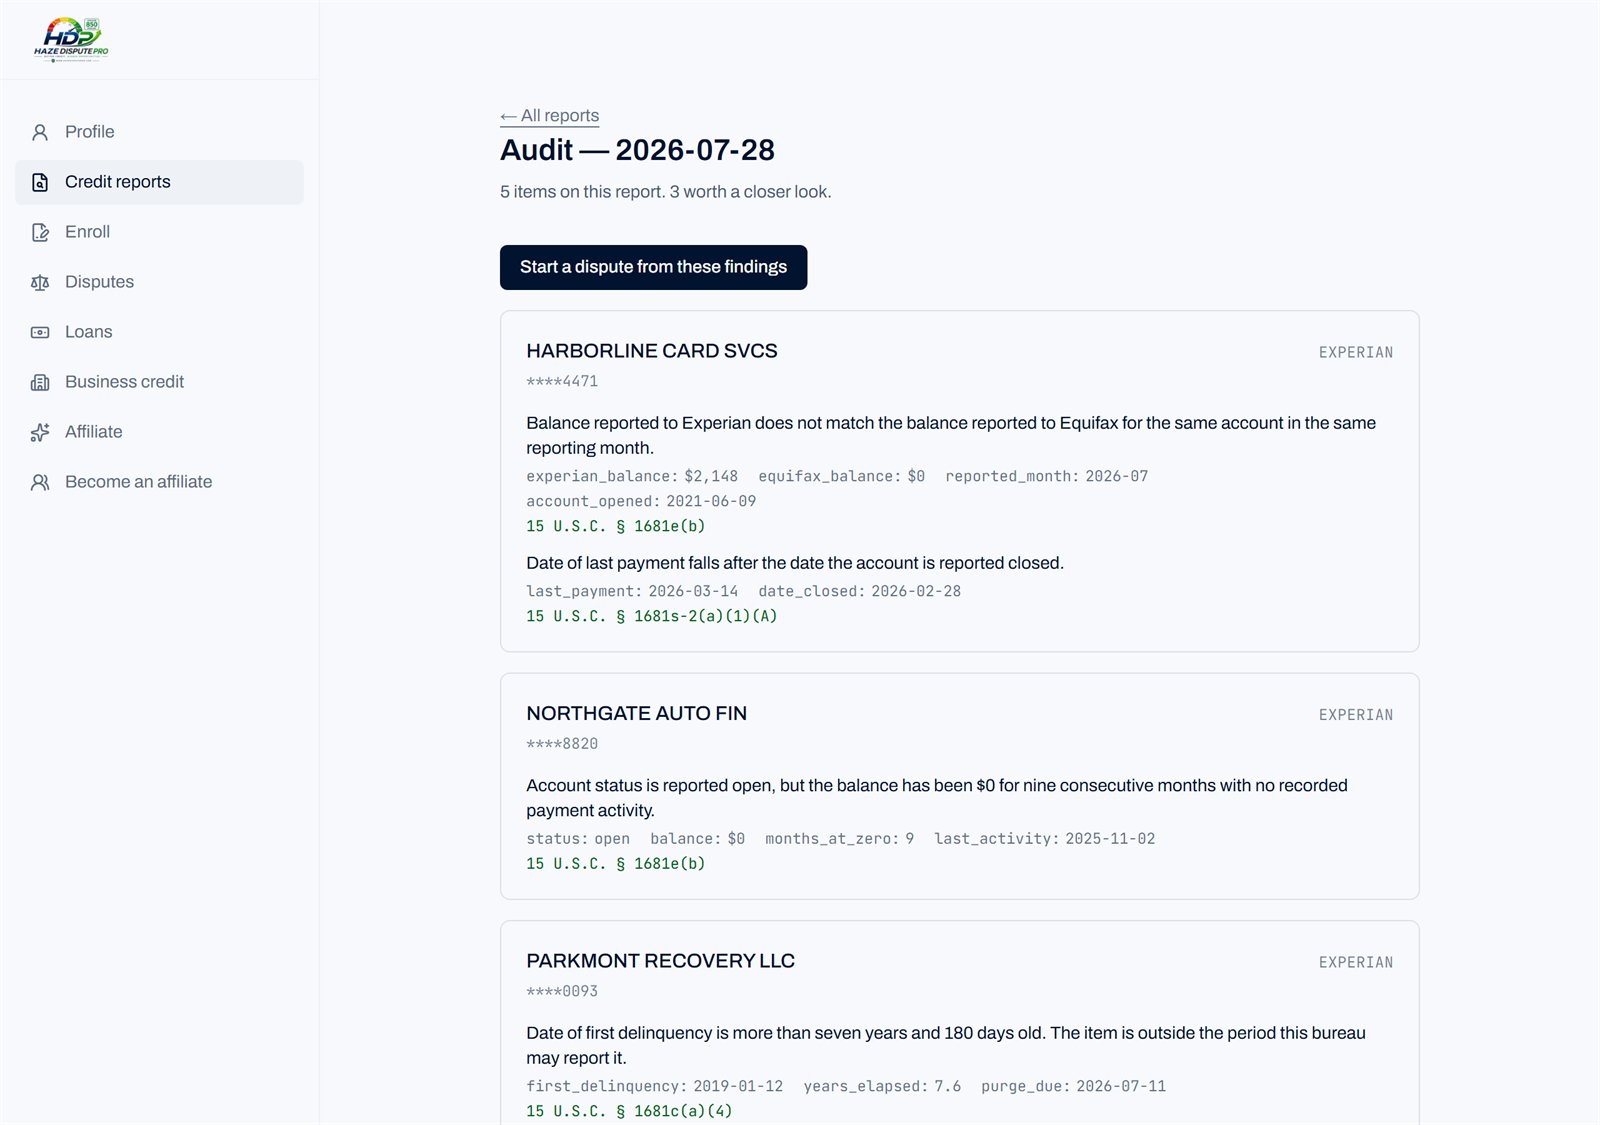Click the Credit reports document icon
The height and width of the screenshot is (1125, 1600).
click(x=40, y=182)
